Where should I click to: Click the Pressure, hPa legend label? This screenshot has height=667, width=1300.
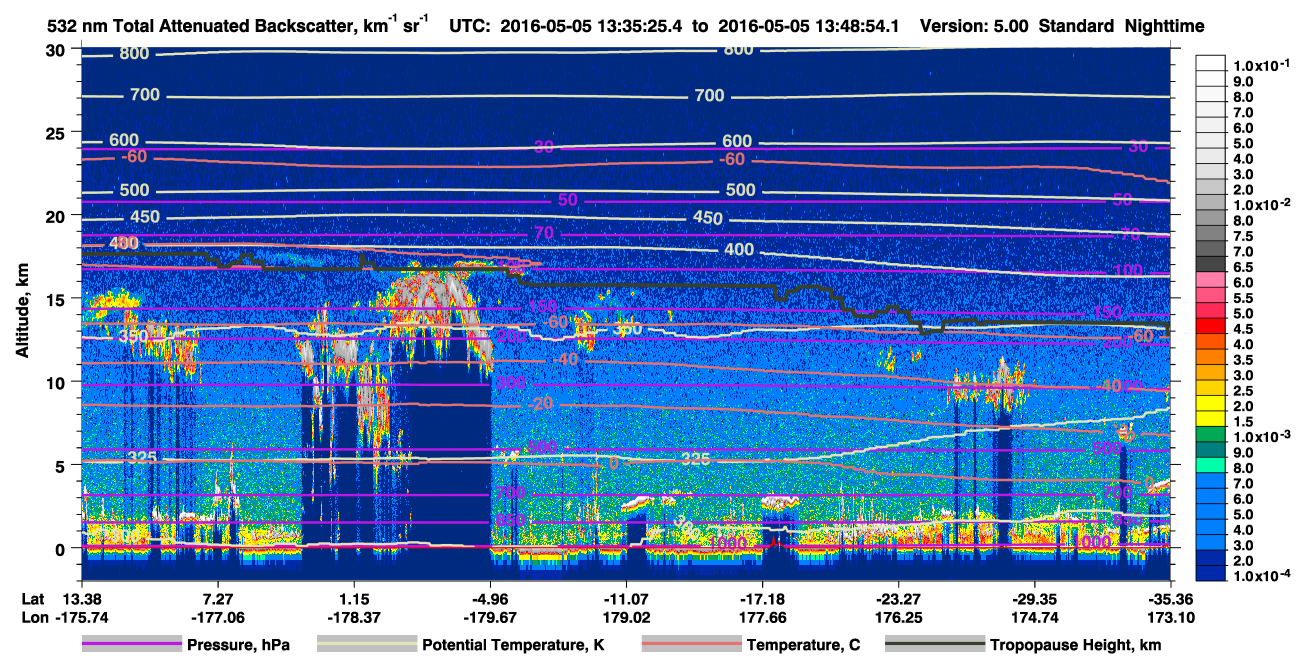click(239, 645)
